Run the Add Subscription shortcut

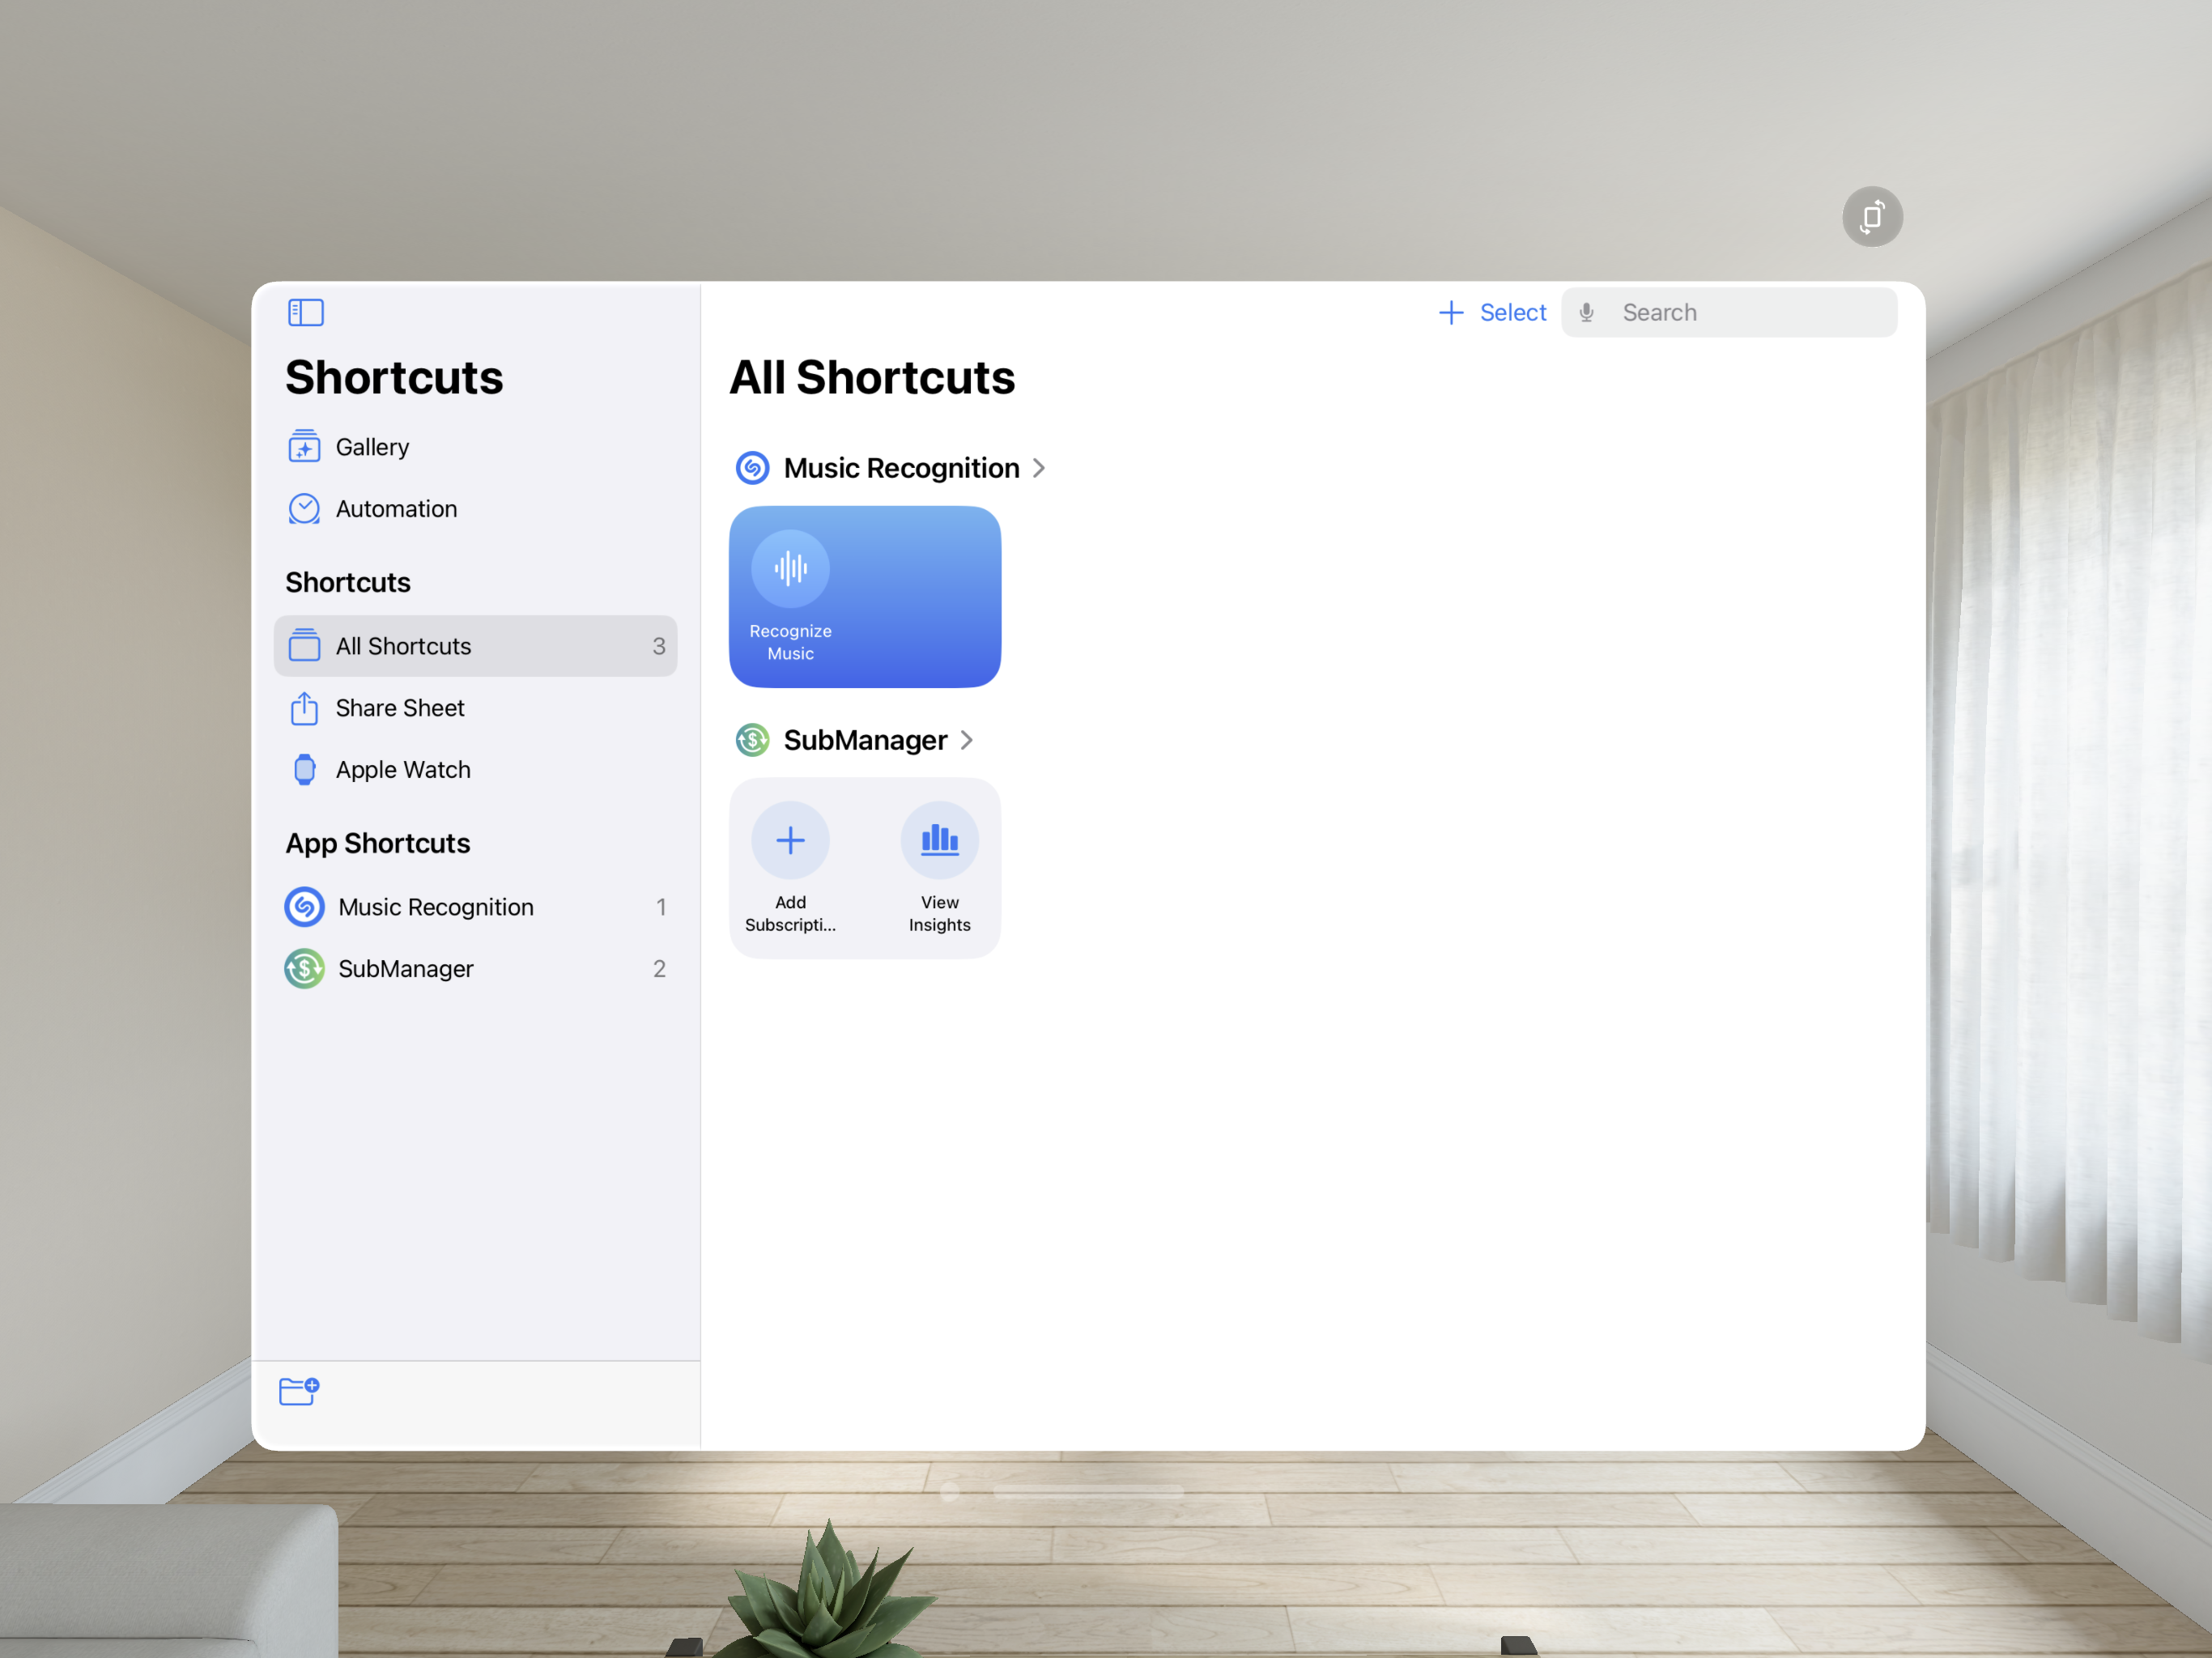click(791, 868)
